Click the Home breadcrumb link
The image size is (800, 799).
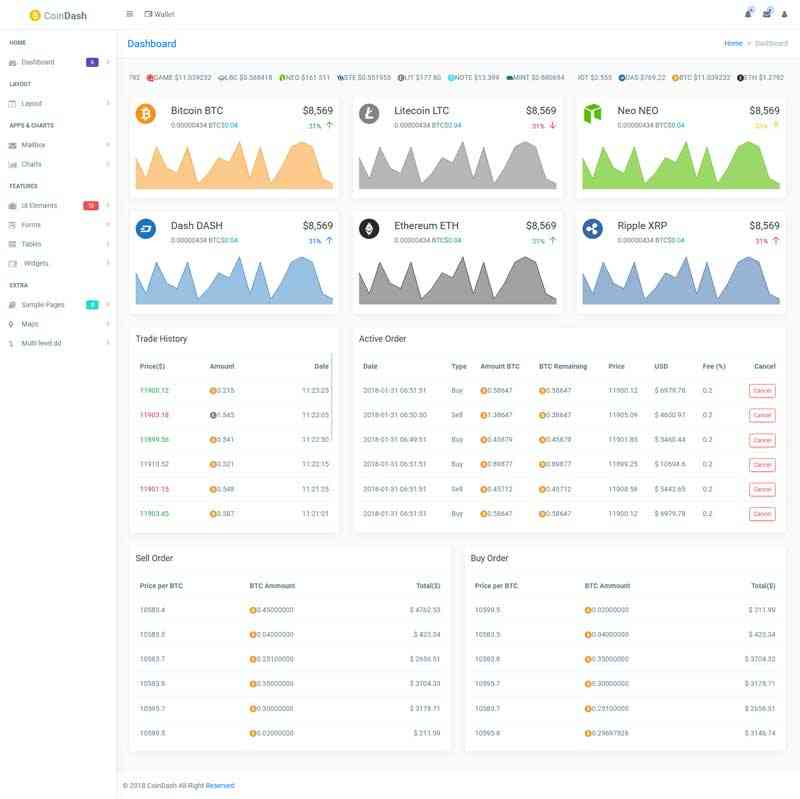coord(734,44)
